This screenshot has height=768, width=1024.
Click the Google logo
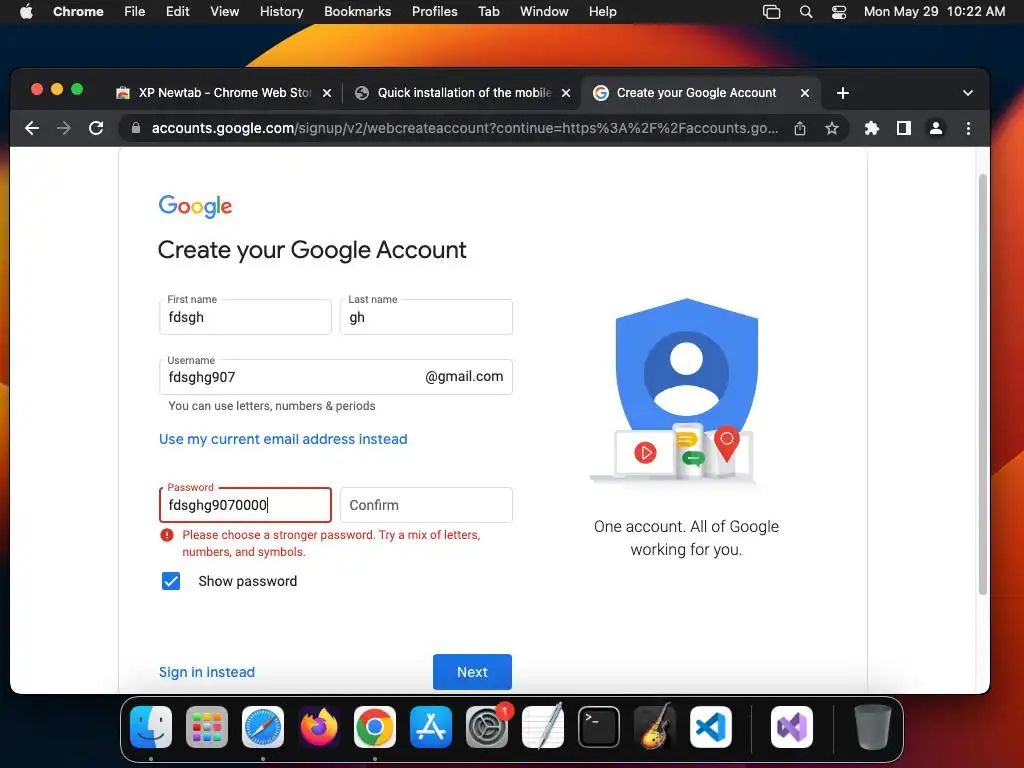(x=195, y=206)
